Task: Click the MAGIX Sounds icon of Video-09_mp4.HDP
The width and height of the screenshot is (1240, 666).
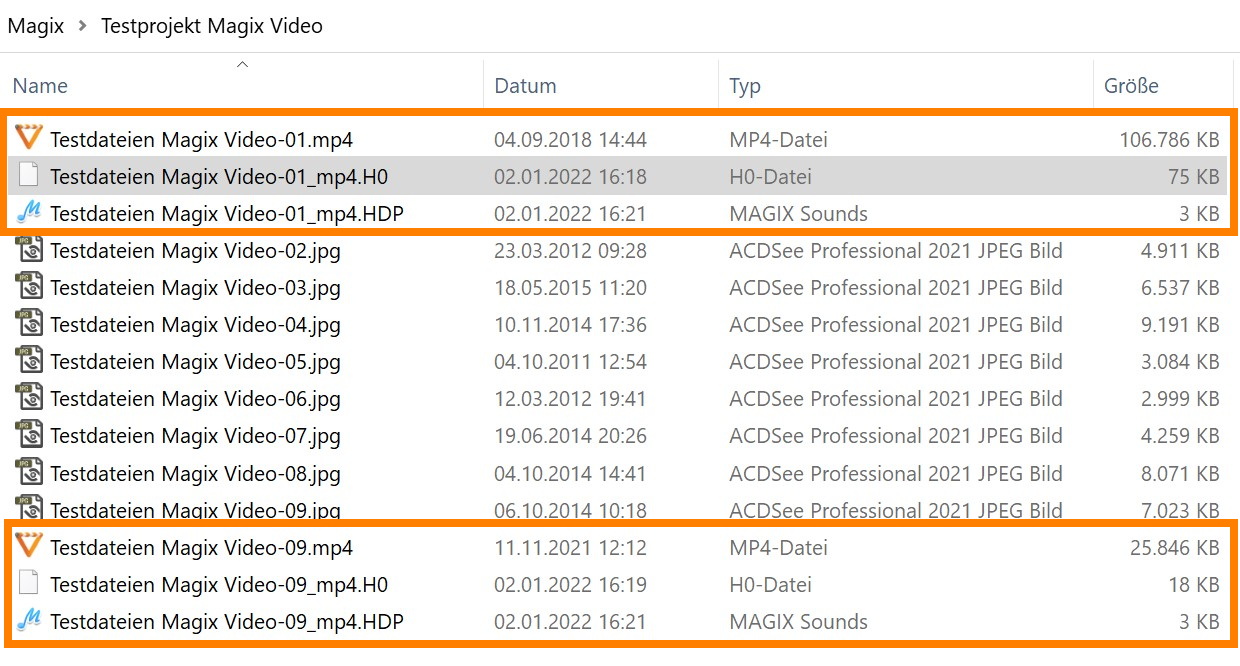Action: (29, 621)
